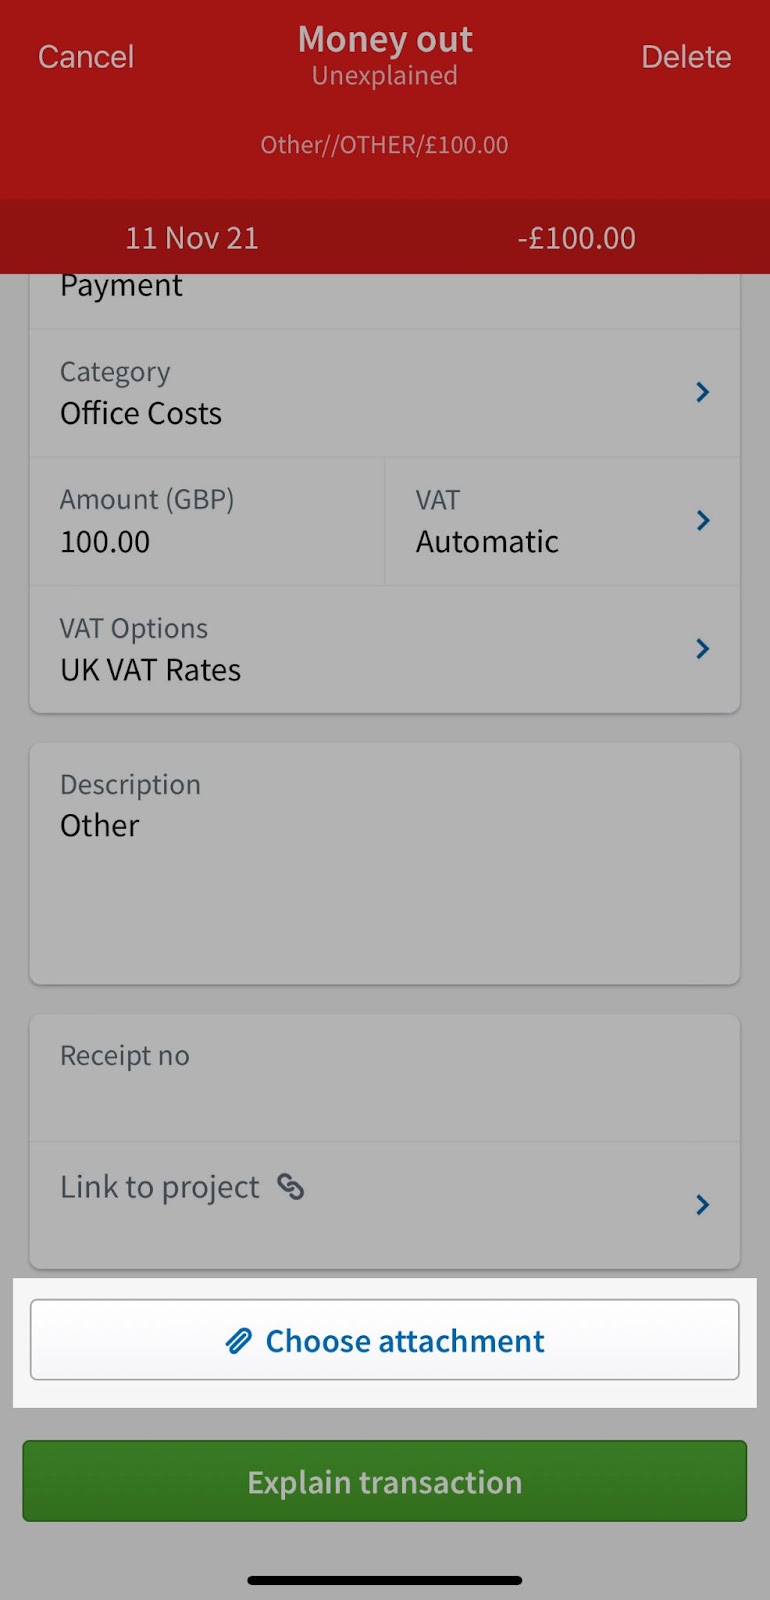Open VAT Options for UK VAT Rates
The width and height of the screenshot is (770, 1600).
coord(702,649)
